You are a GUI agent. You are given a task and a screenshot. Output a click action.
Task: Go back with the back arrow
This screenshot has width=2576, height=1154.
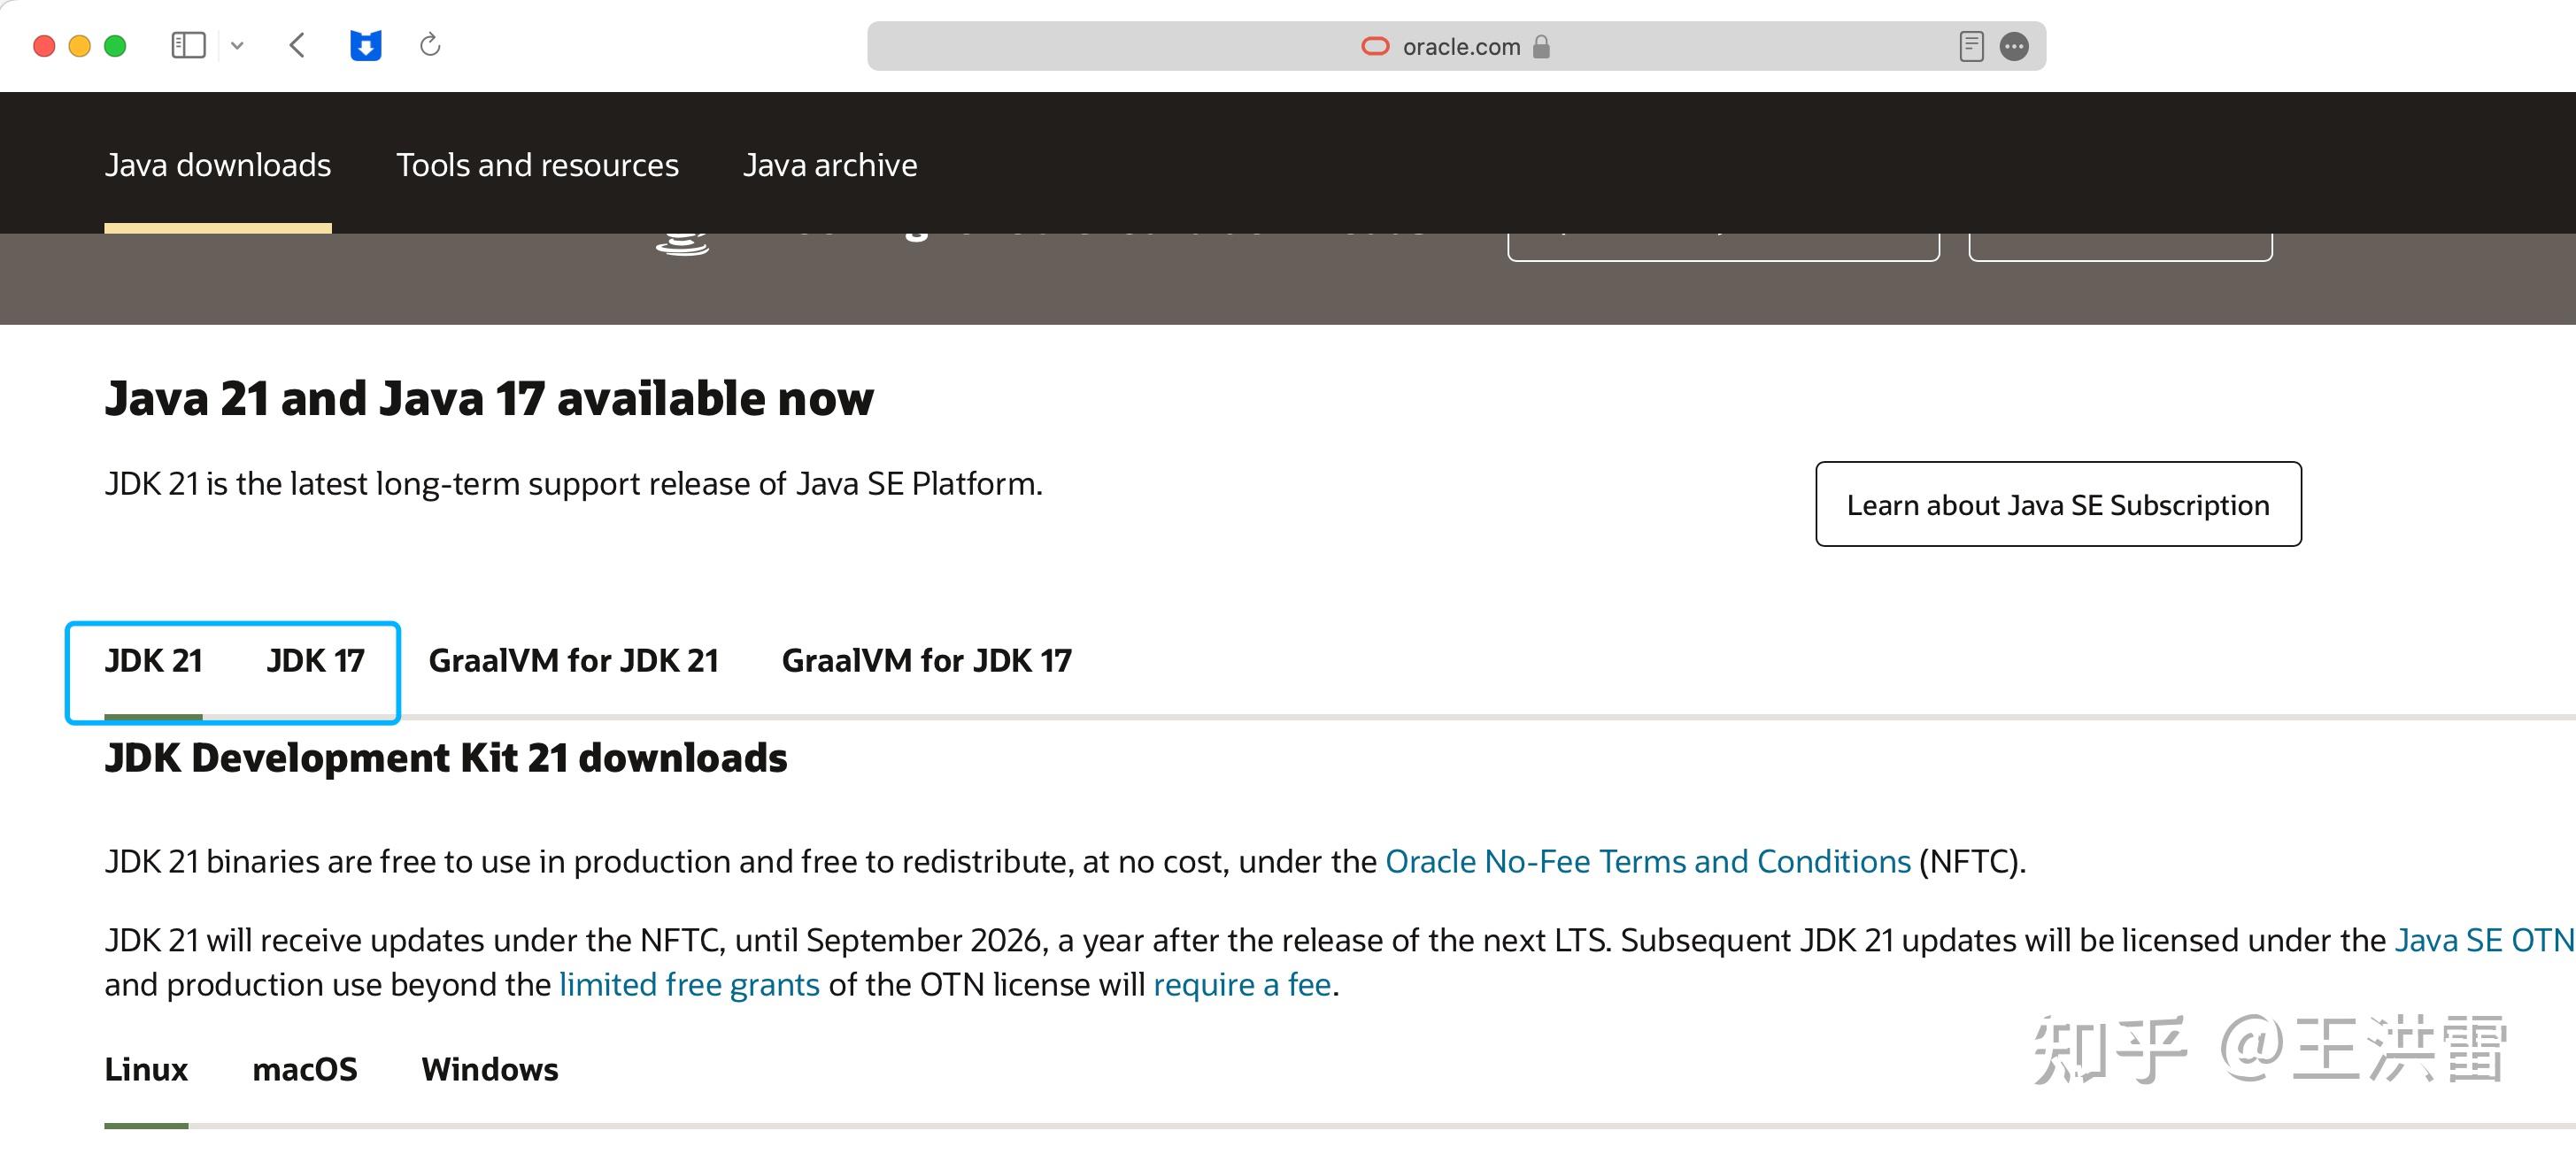(297, 45)
